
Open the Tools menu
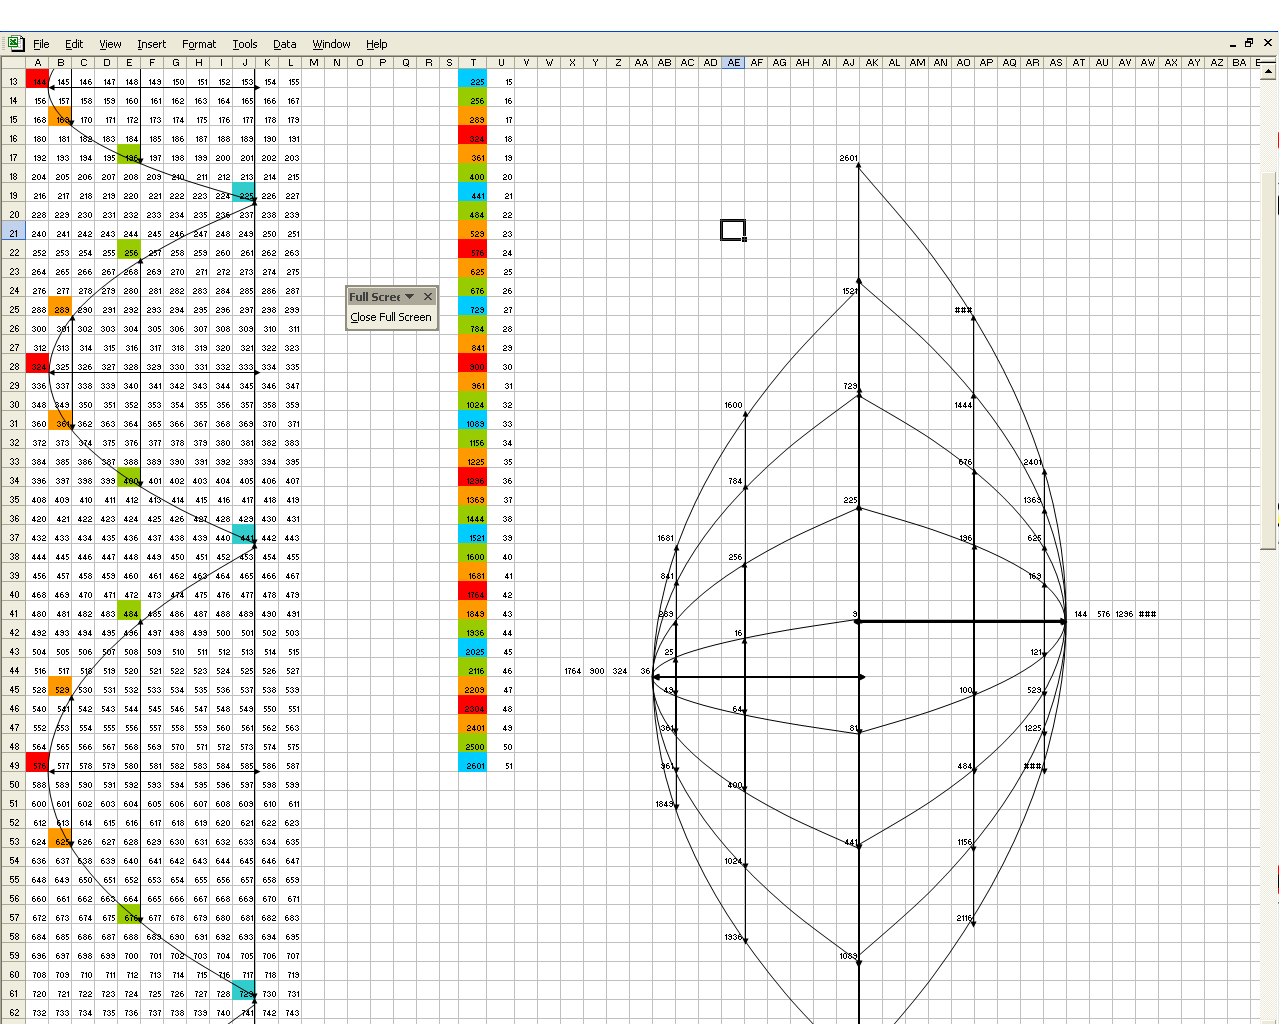pyautogui.click(x=245, y=44)
